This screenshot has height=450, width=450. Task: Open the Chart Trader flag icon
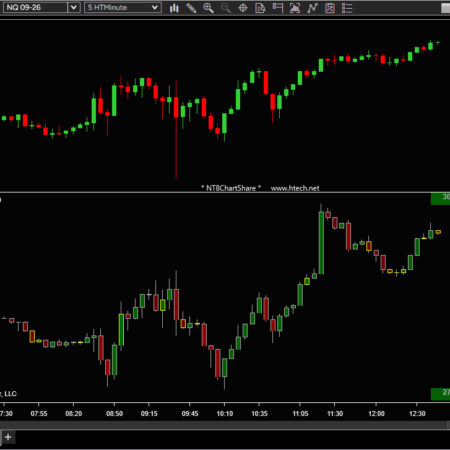278,8
